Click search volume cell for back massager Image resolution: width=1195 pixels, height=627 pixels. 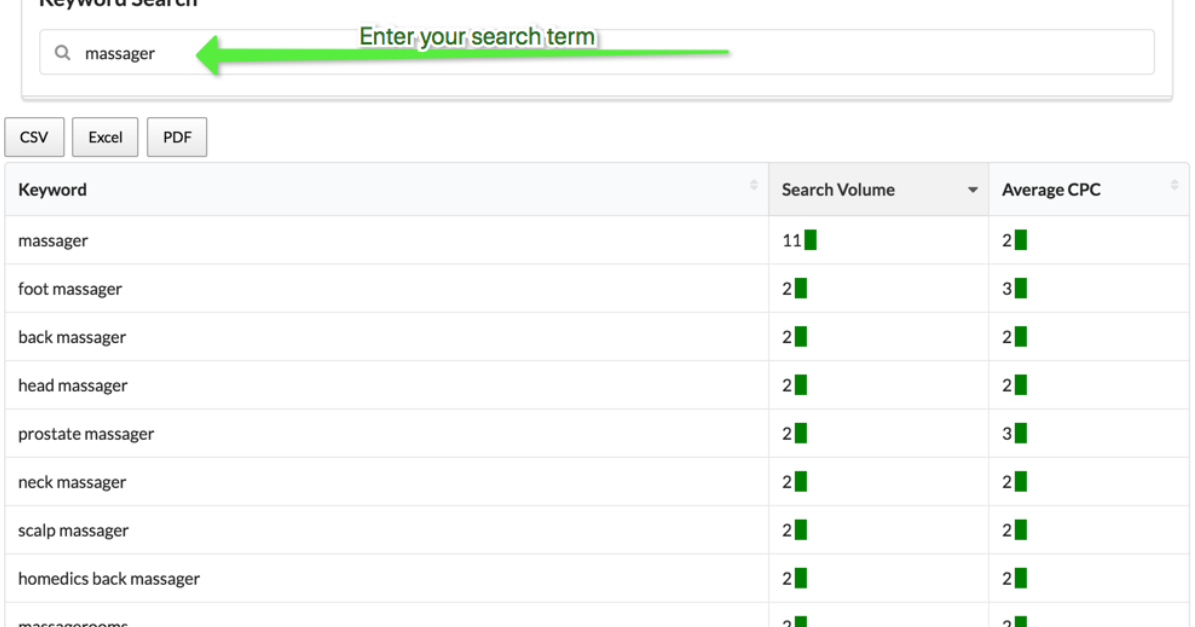(879, 337)
